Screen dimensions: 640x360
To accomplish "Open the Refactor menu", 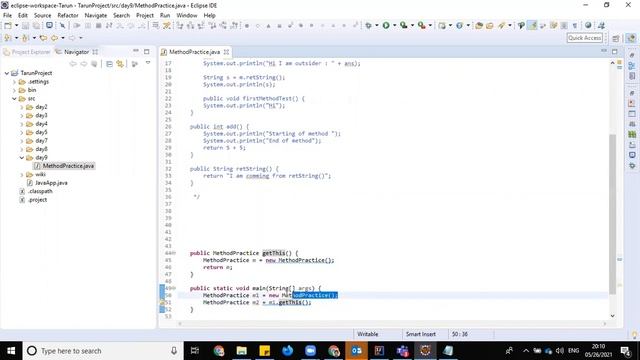I will [x=68, y=15].
